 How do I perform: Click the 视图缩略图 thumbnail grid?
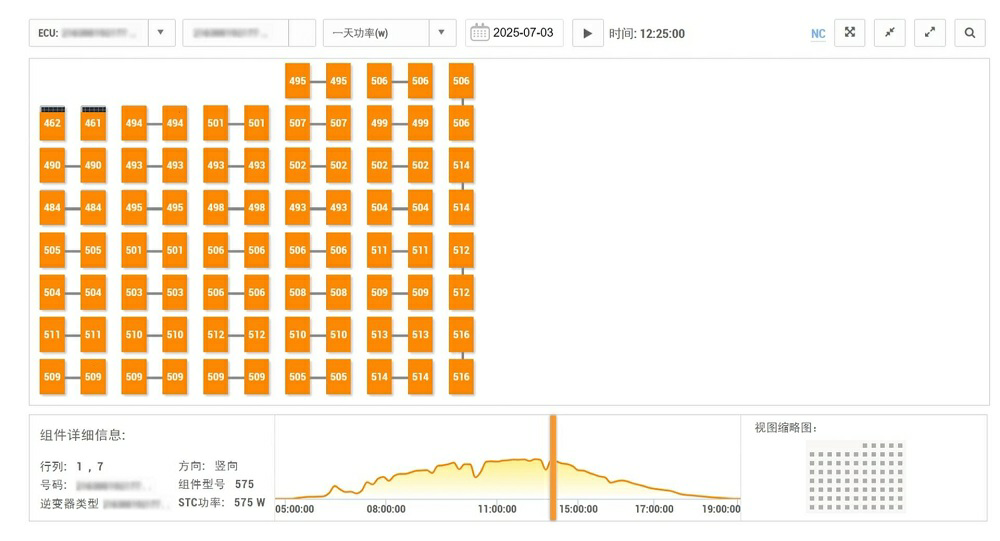coord(855,476)
